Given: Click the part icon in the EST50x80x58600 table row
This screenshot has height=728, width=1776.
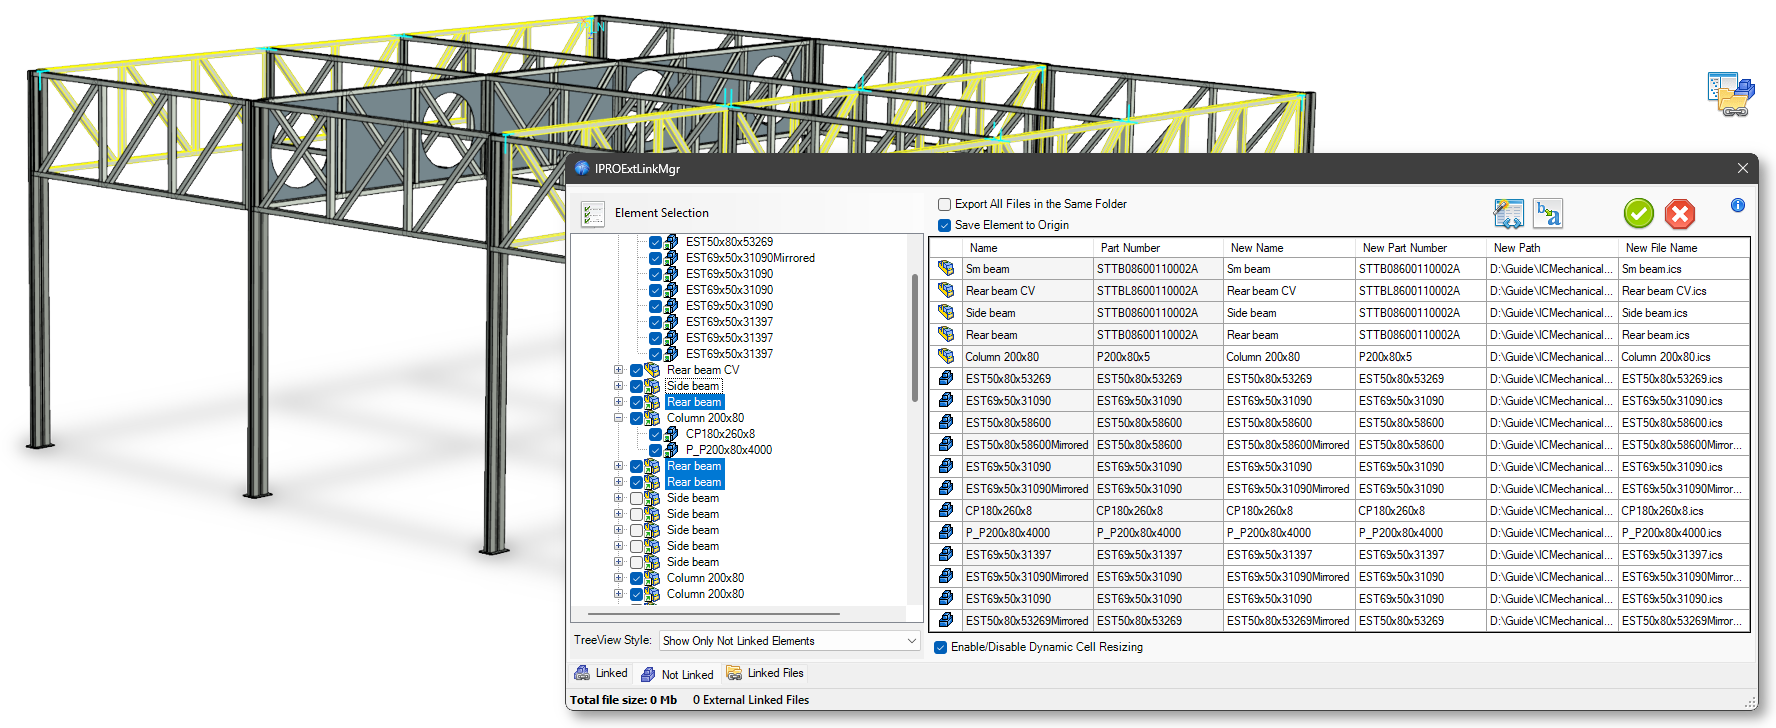Looking at the screenshot, I should coord(946,422).
